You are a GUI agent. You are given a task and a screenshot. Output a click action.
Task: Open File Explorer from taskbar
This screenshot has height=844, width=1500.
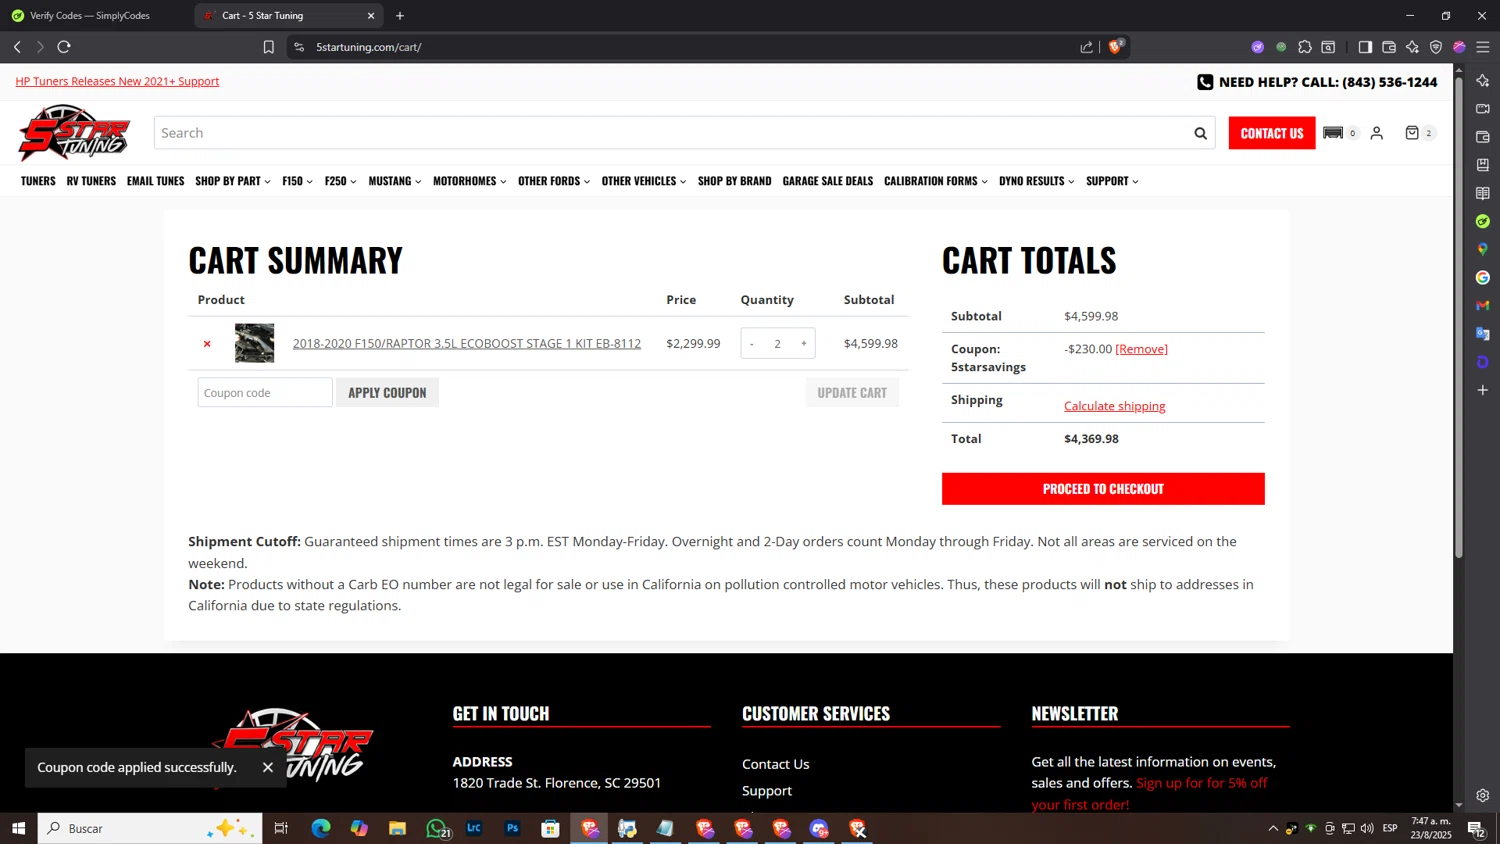click(397, 828)
